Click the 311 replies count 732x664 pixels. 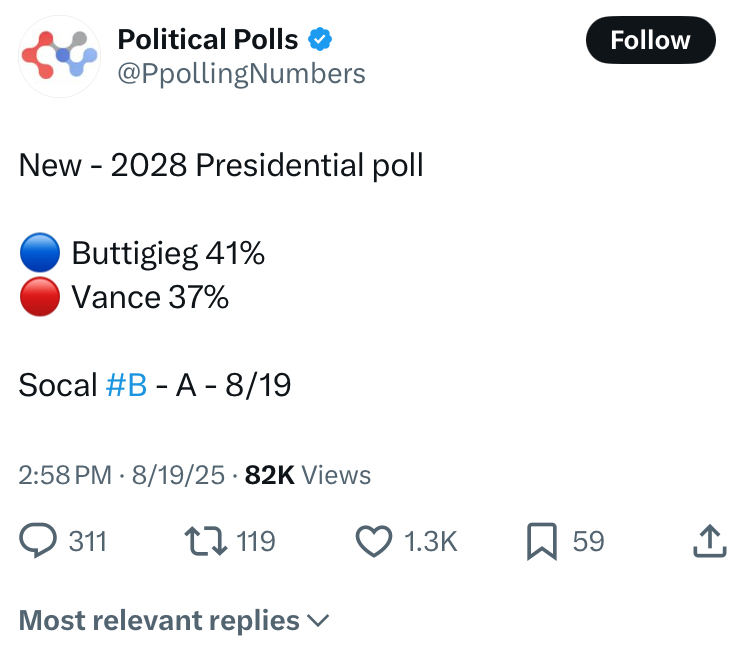click(x=88, y=541)
